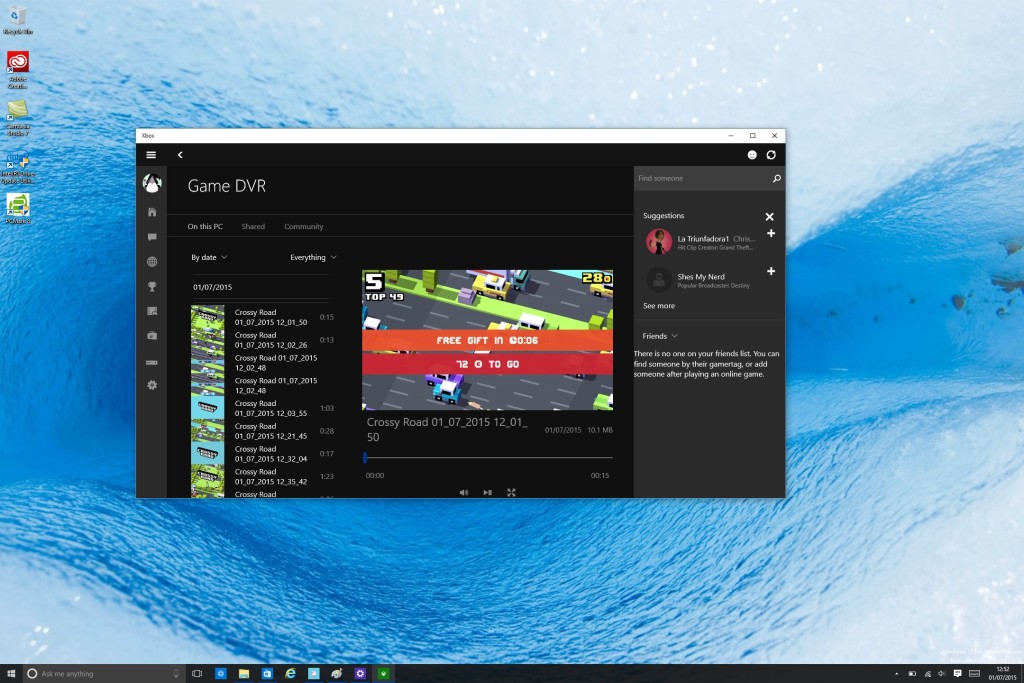Open Task View from the taskbar
This screenshot has width=1024, height=683.
197,673
